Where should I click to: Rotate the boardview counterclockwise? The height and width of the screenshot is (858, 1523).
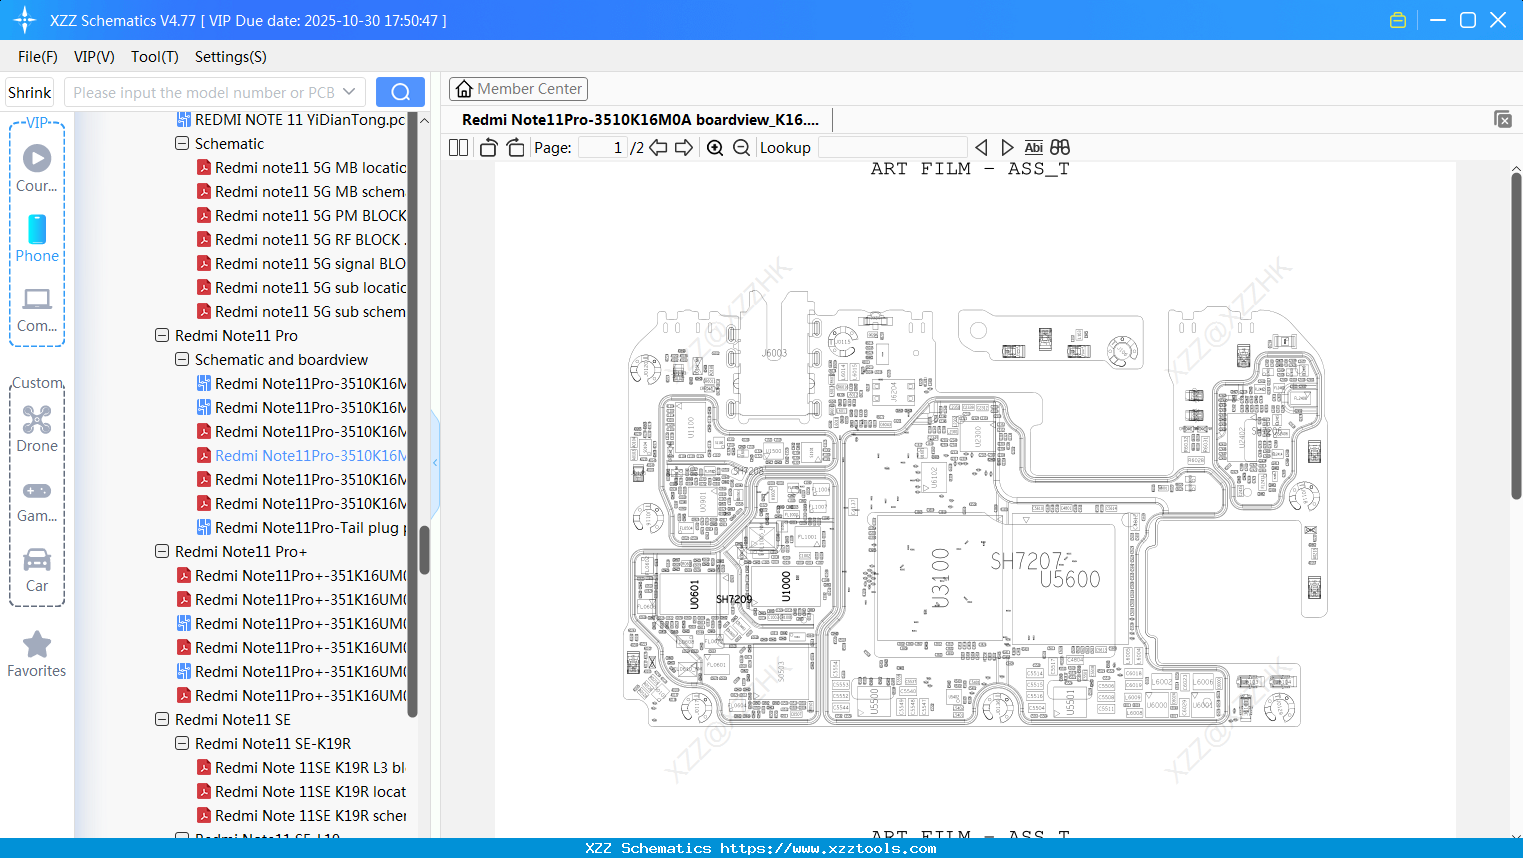pos(487,147)
